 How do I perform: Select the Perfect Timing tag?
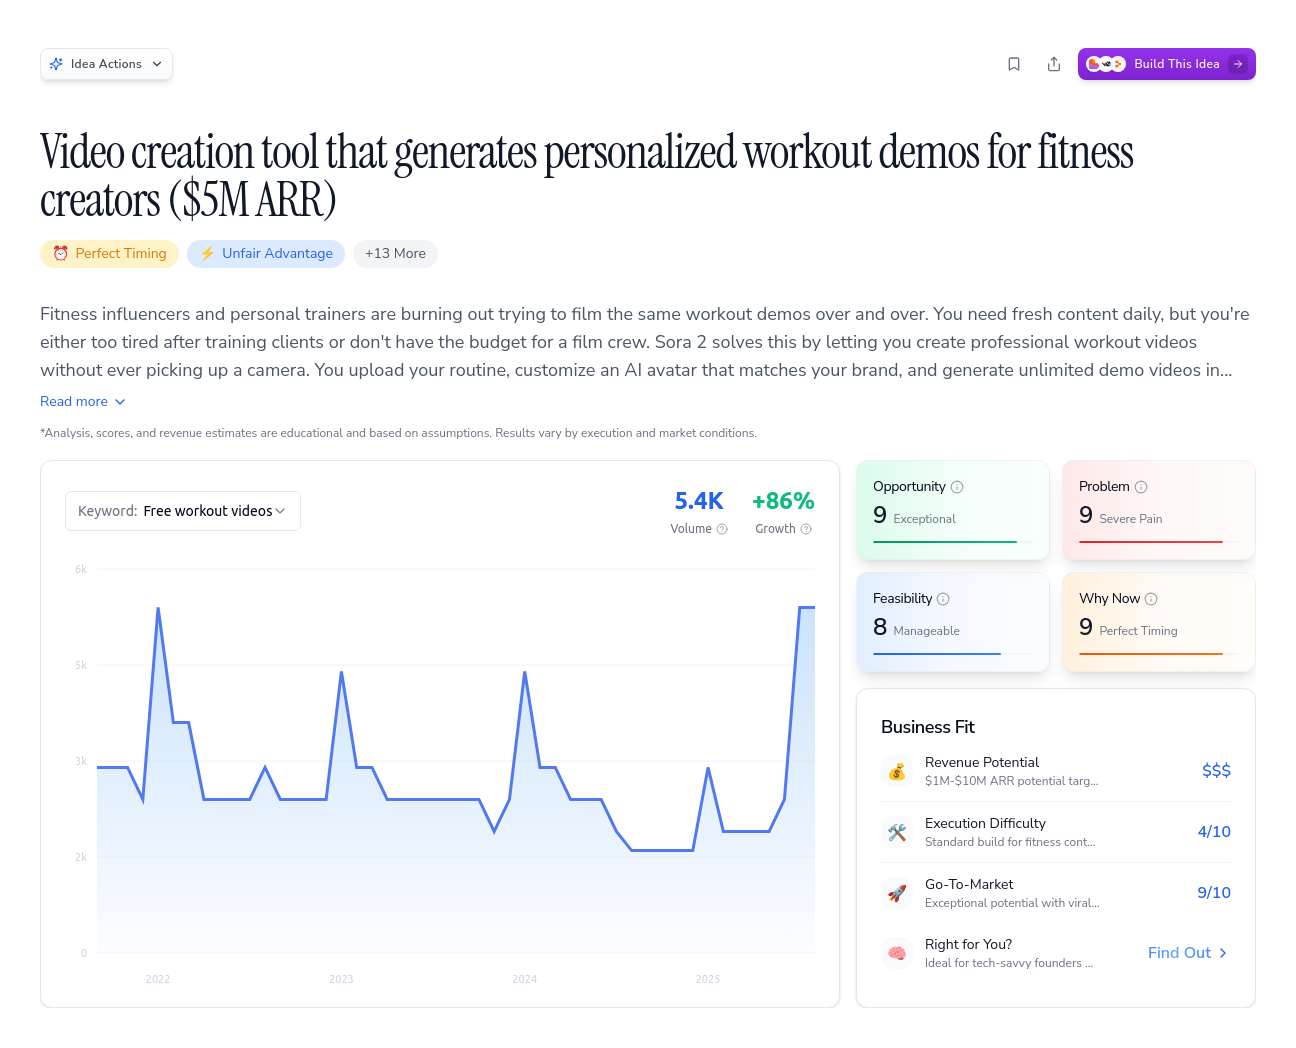point(110,254)
